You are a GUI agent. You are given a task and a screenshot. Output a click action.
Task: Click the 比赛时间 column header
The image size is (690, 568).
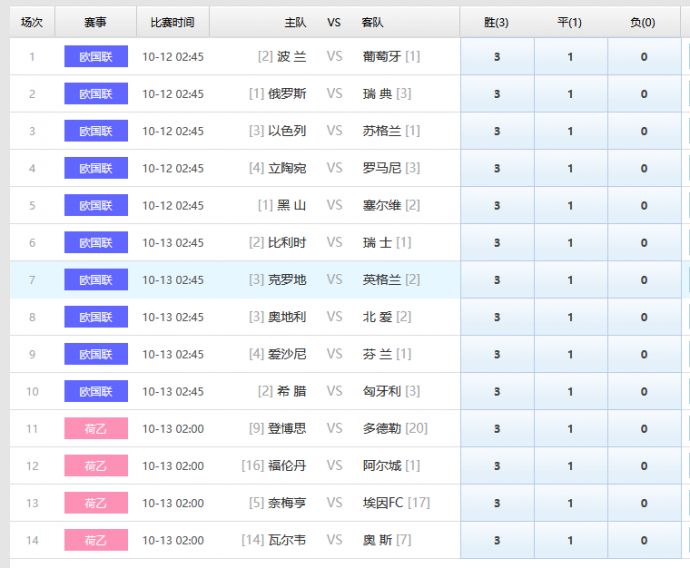(172, 22)
